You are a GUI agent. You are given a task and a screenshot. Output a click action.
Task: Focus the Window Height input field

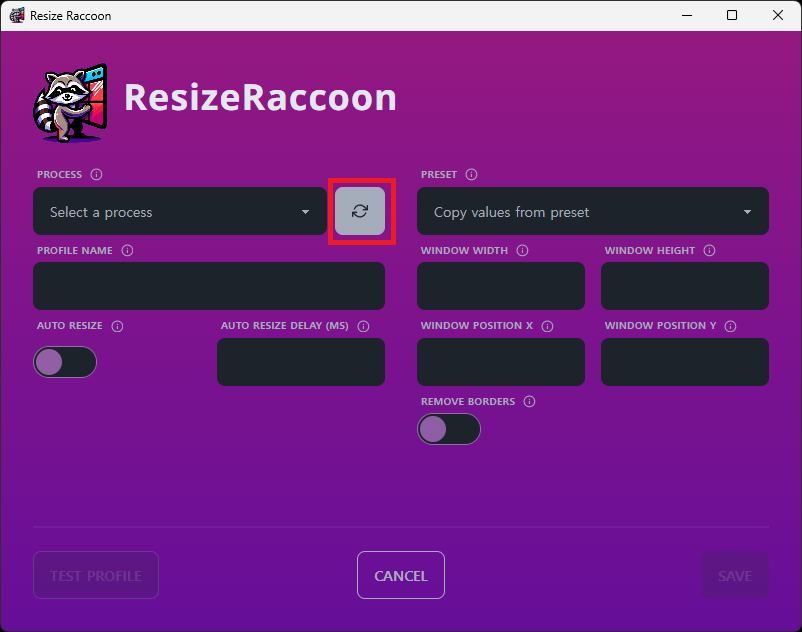point(685,286)
